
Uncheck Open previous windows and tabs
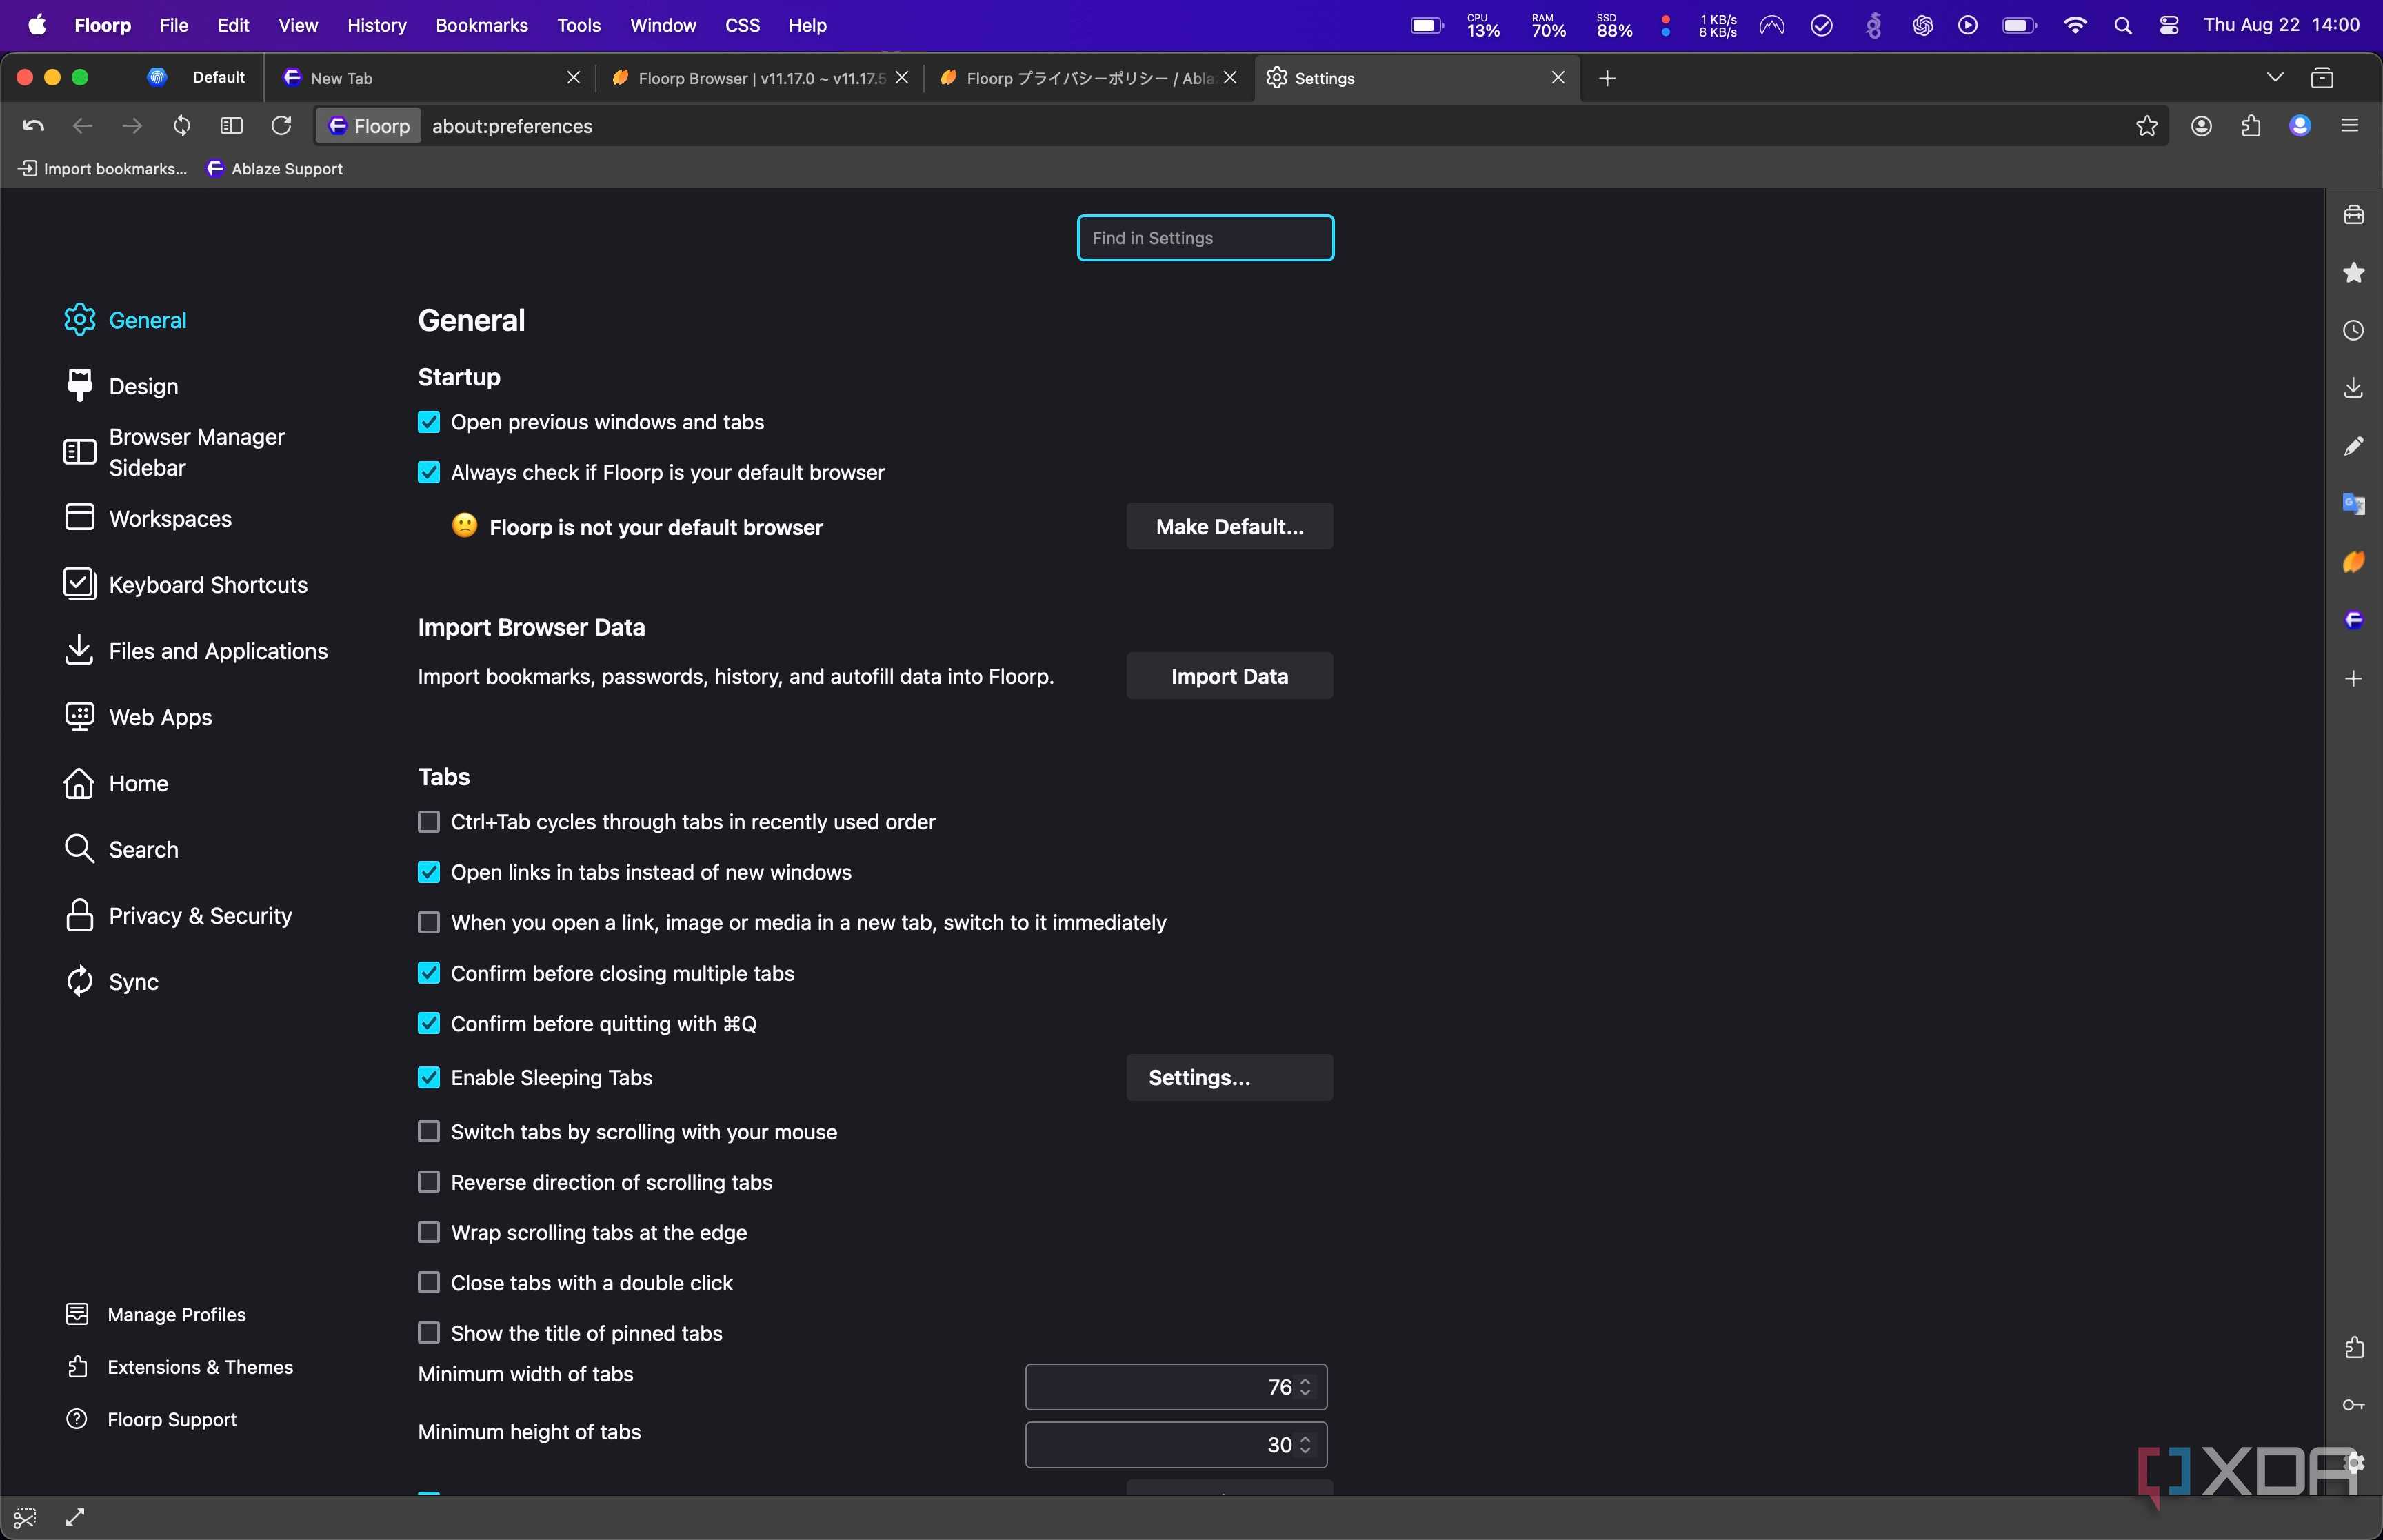pyautogui.click(x=429, y=422)
